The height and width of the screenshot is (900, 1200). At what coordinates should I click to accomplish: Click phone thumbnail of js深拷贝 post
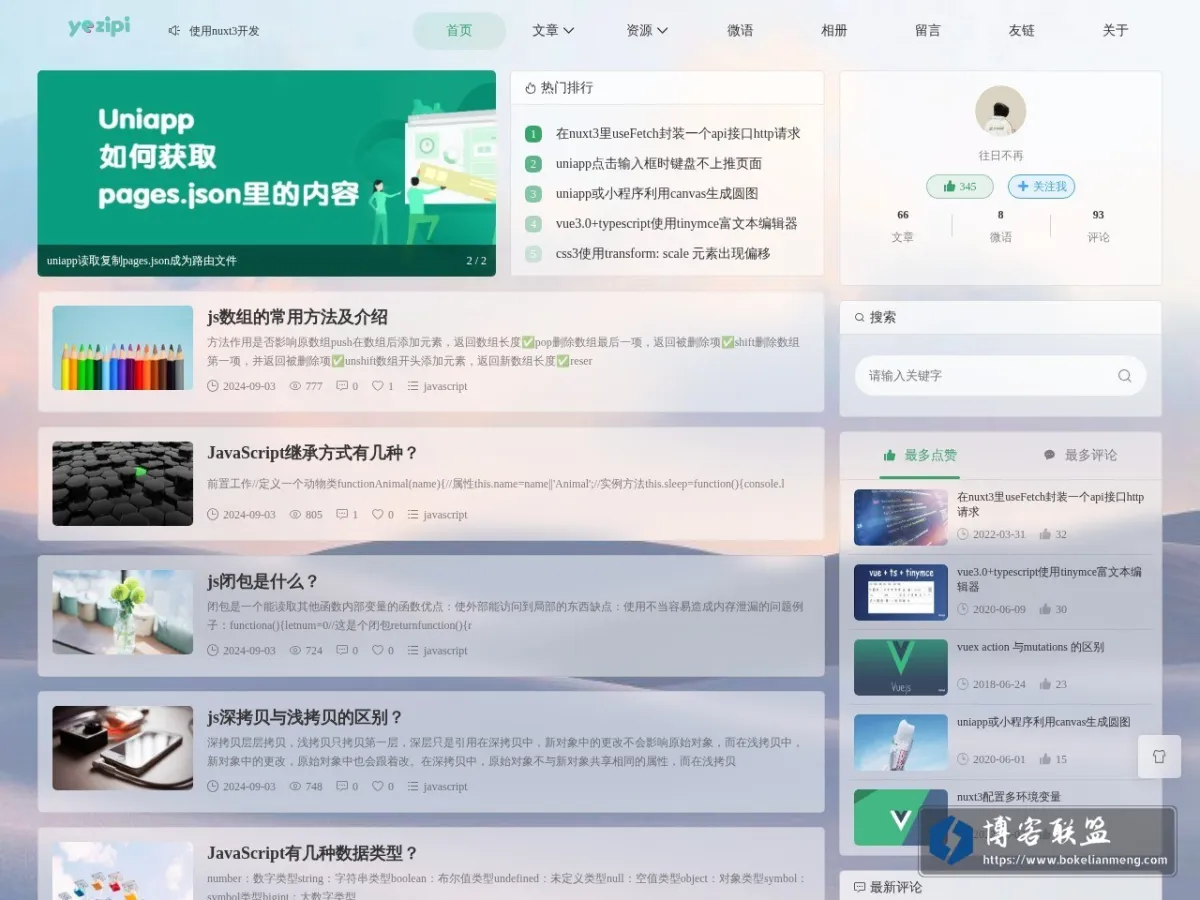[123, 748]
